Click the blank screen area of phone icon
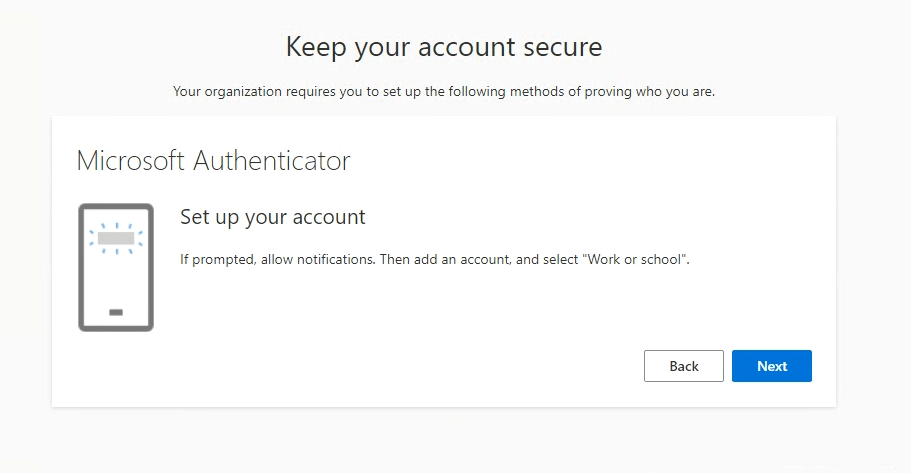911x473 pixels. [x=116, y=280]
